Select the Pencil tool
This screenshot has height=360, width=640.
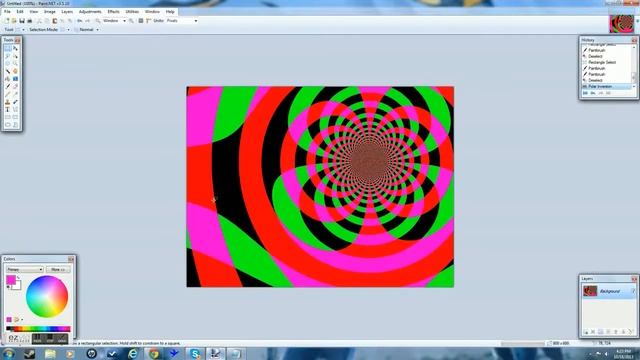click(7, 94)
